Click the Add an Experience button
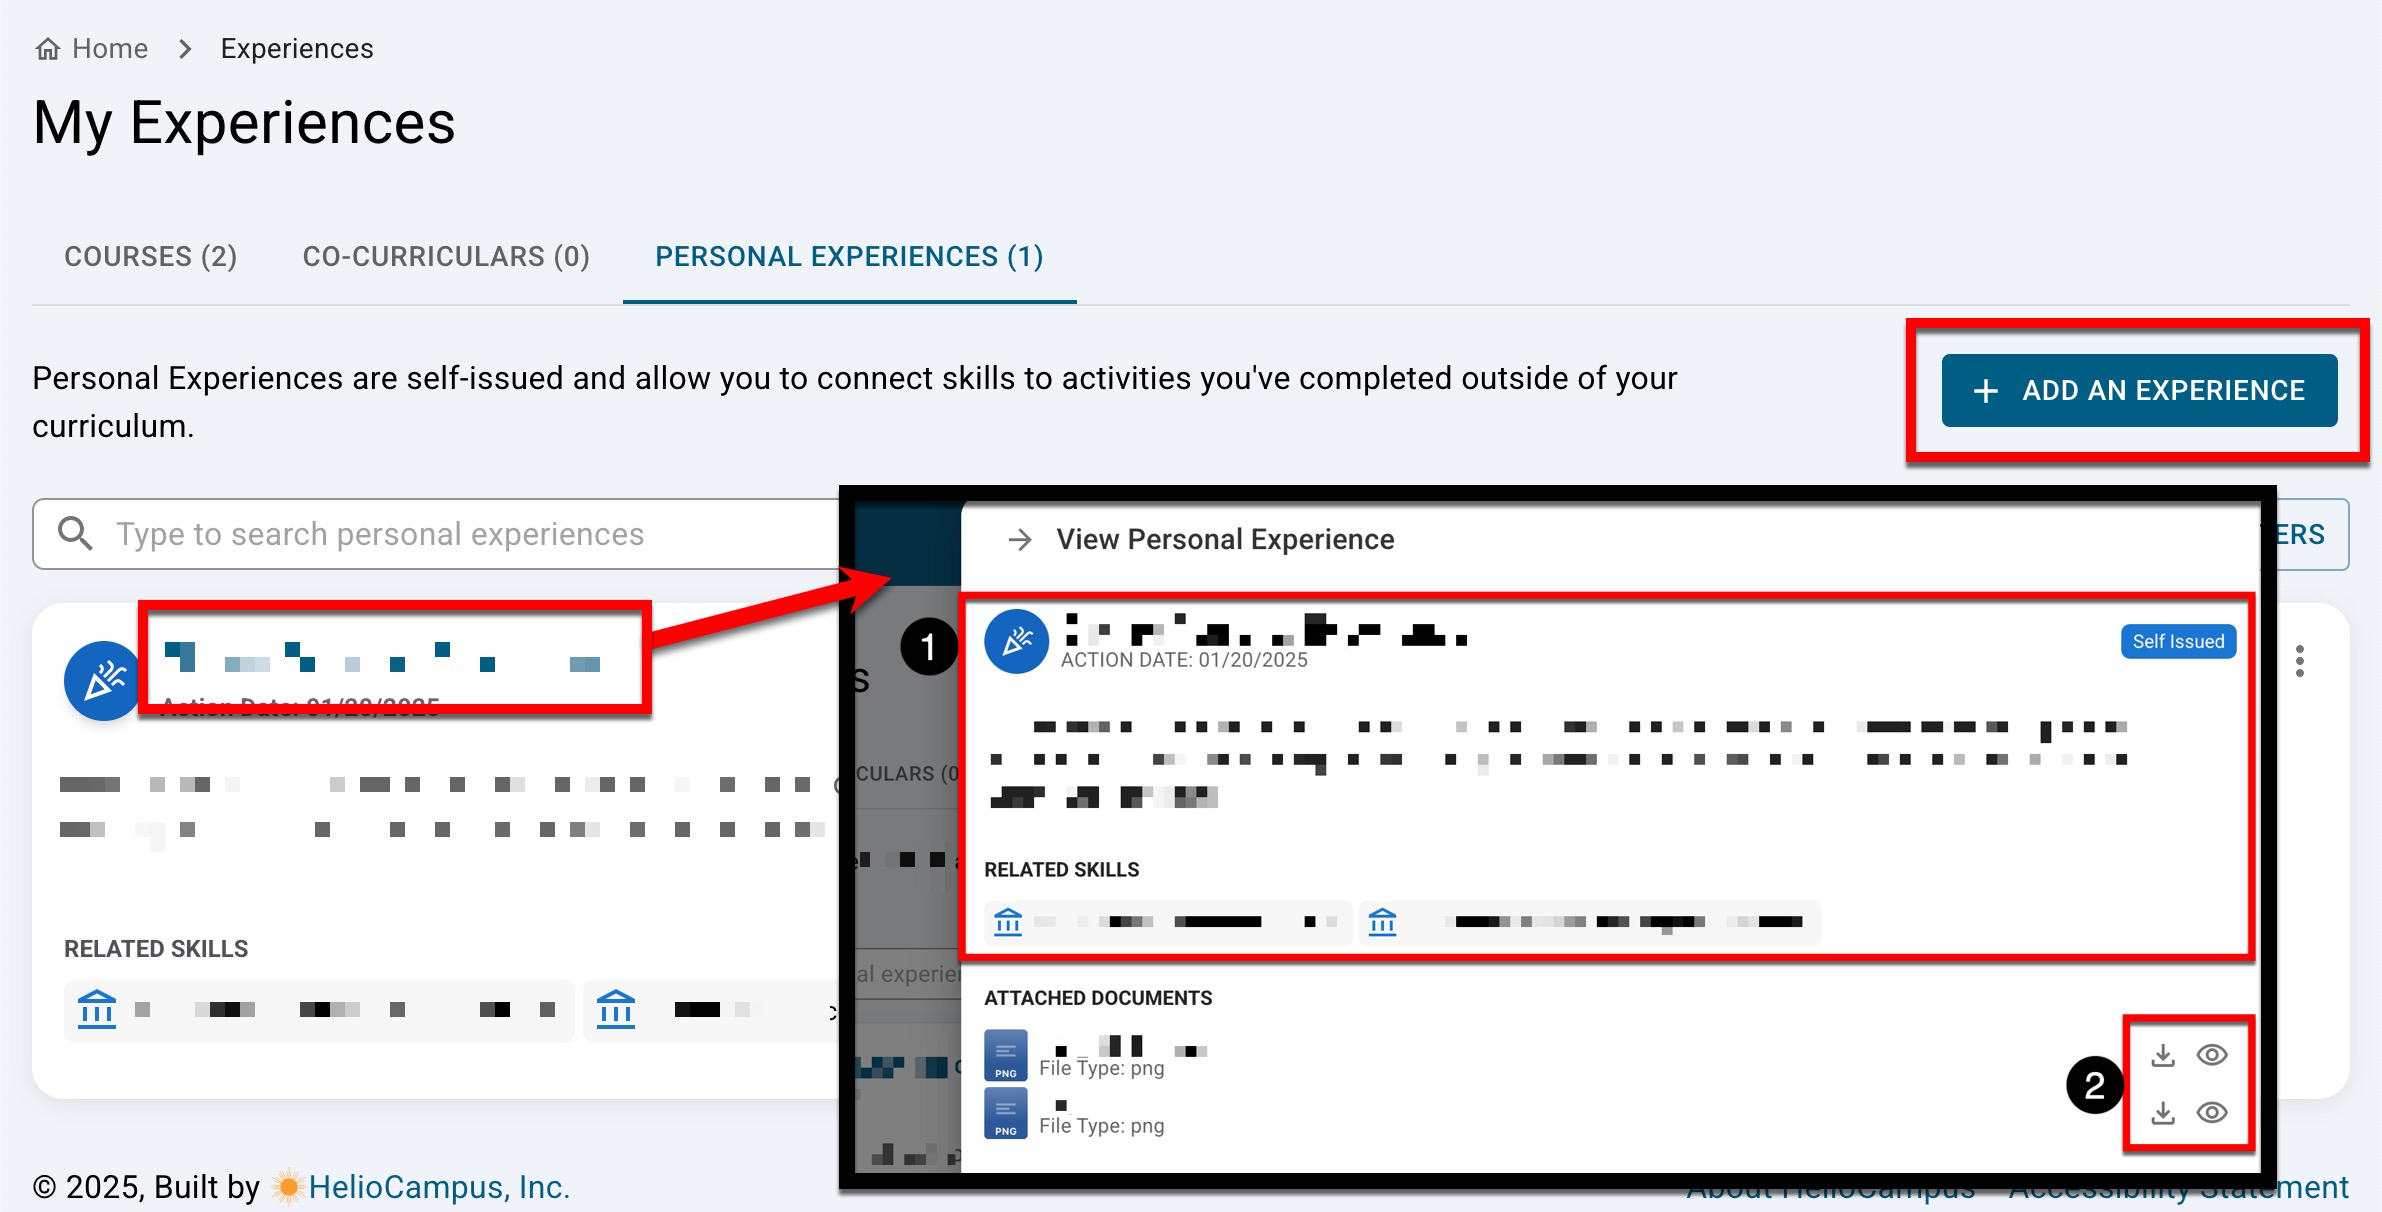2382x1212 pixels. [x=2139, y=390]
